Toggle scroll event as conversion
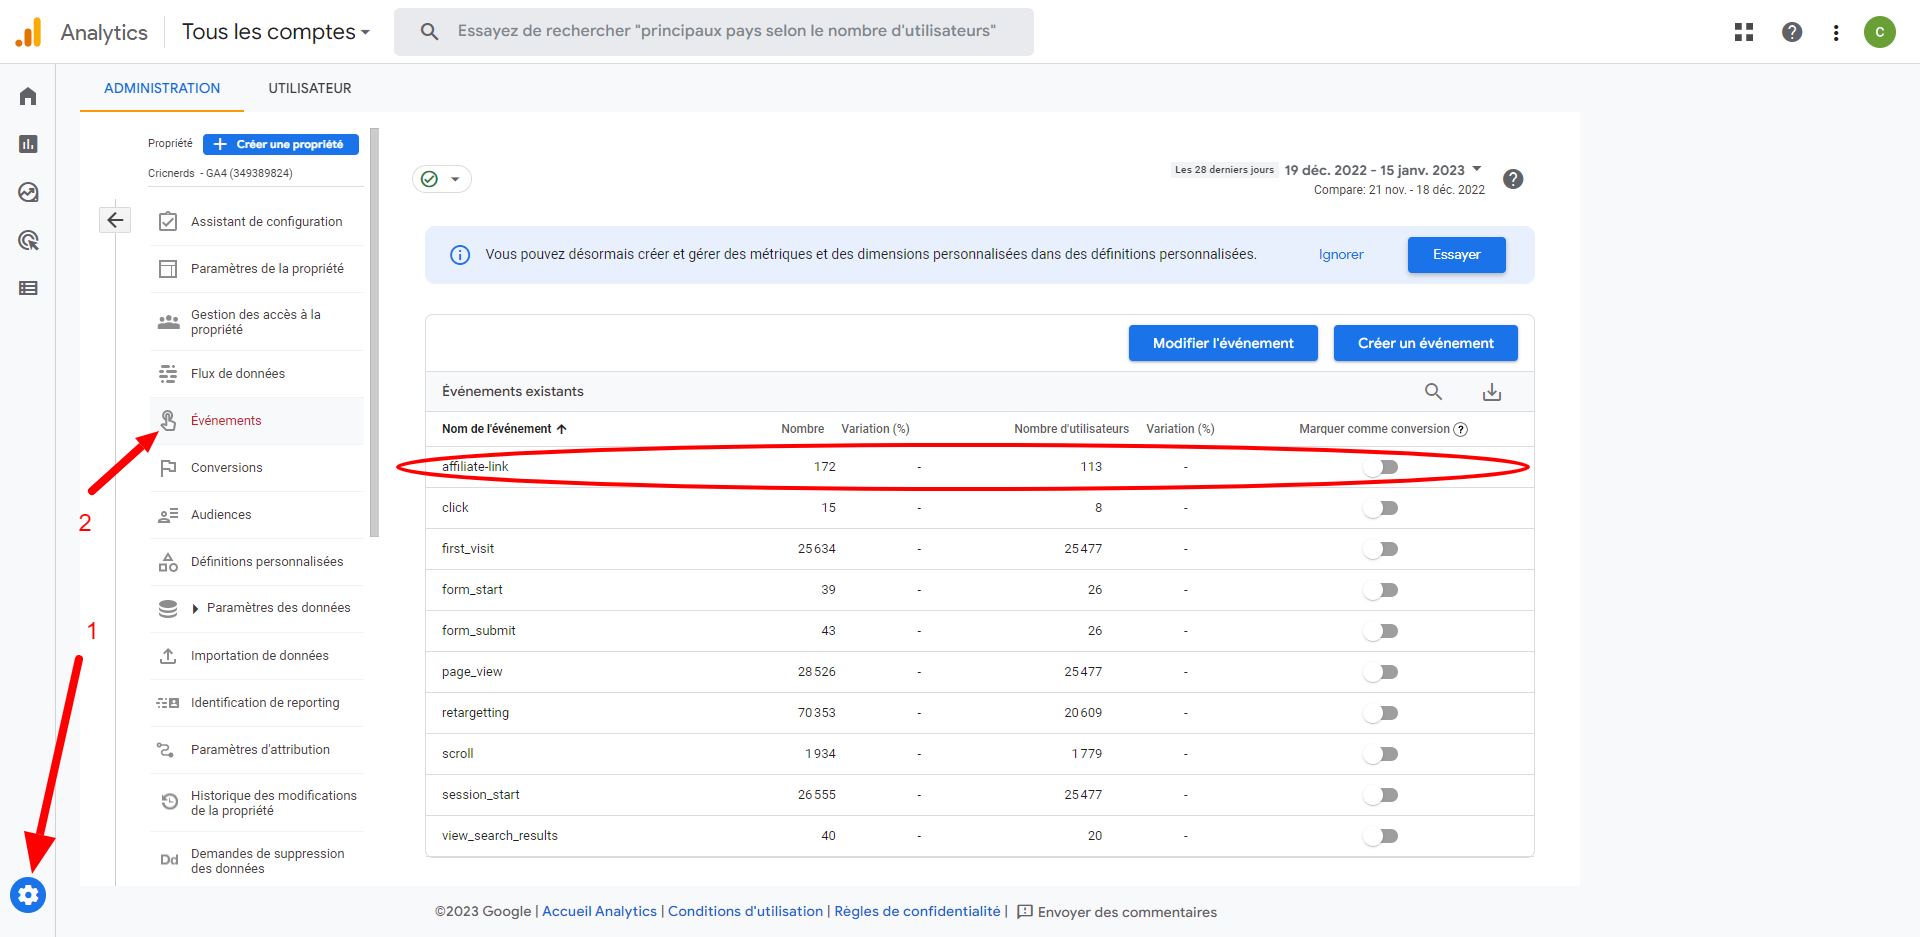This screenshot has width=1920, height=937. click(1380, 754)
